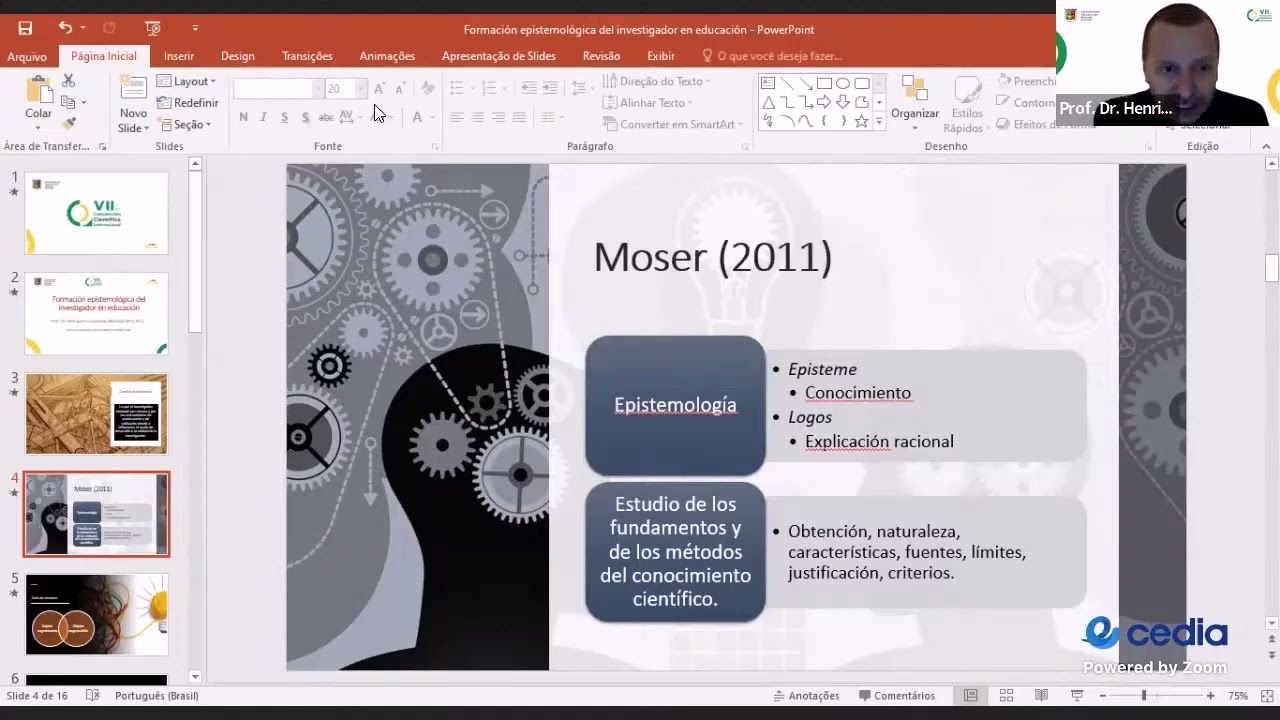Image resolution: width=1280 pixels, height=720 pixels.
Task: Click the numbered list icon
Action: 489,88
